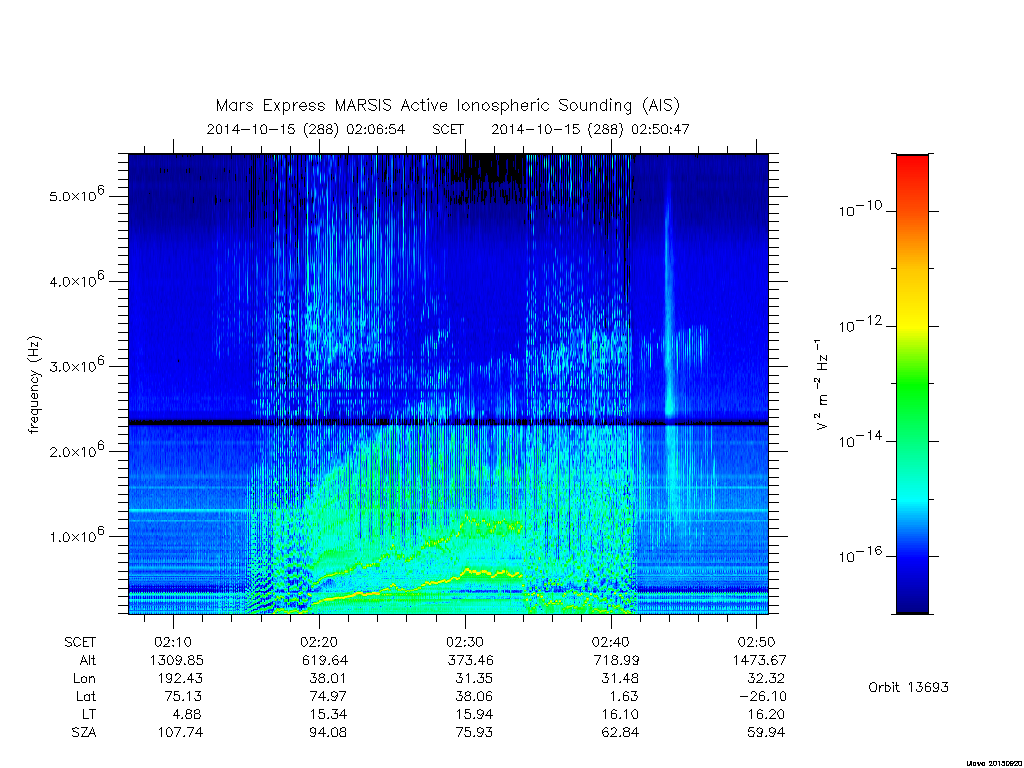The width and height of the screenshot is (1024, 768).
Task: Click the color bar unit label 'V² m⁻² Hz⁻¹'
Action: [822, 385]
